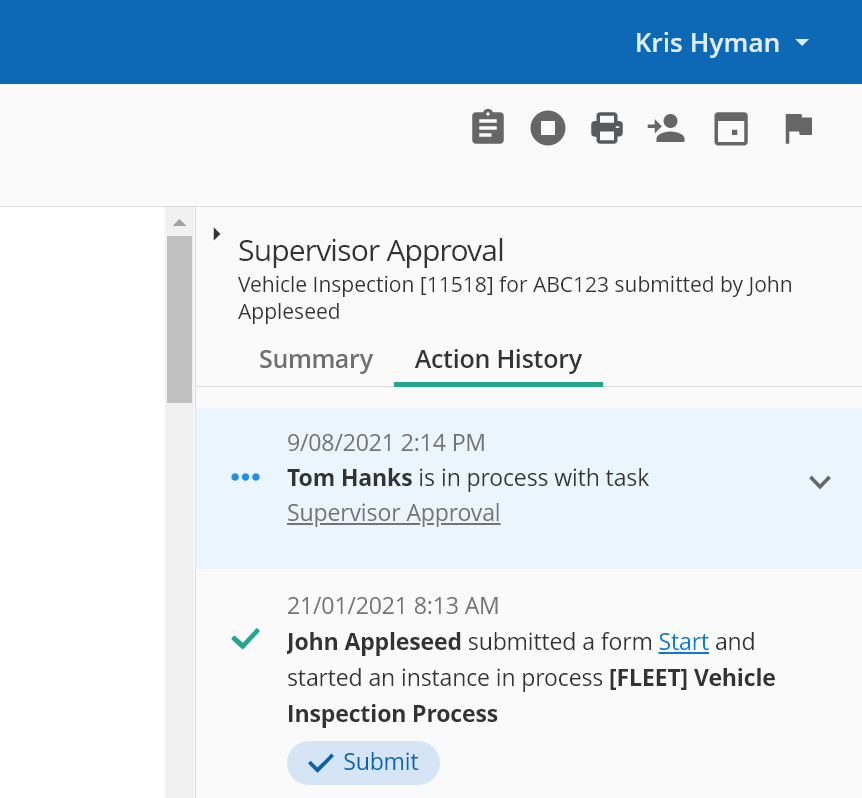Click the green checkmark beside John Appleseed entry
862x798 pixels.
[x=245, y=639]
